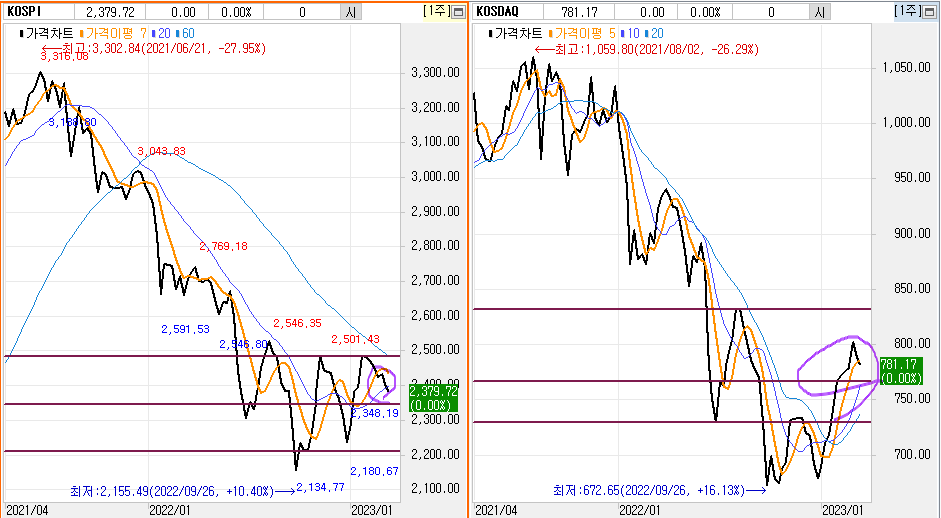Click the 20 moving average legend in KOSPI chart
This screenshot has height=518, width=941.
162,34
